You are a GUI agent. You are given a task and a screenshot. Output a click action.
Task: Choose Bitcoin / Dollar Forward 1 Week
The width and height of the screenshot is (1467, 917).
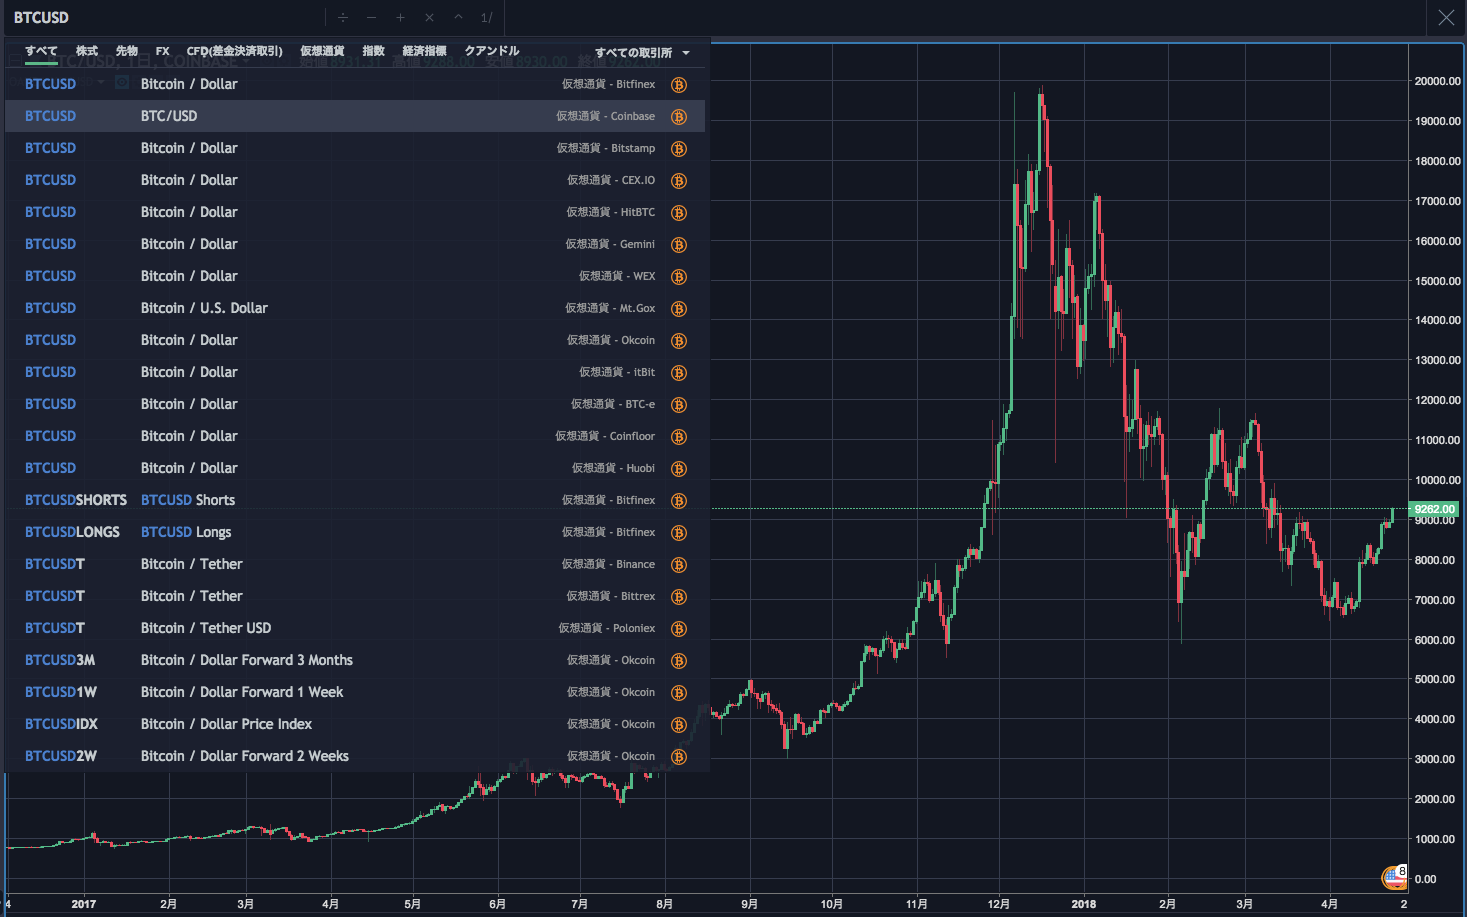[x=355, y=692]
